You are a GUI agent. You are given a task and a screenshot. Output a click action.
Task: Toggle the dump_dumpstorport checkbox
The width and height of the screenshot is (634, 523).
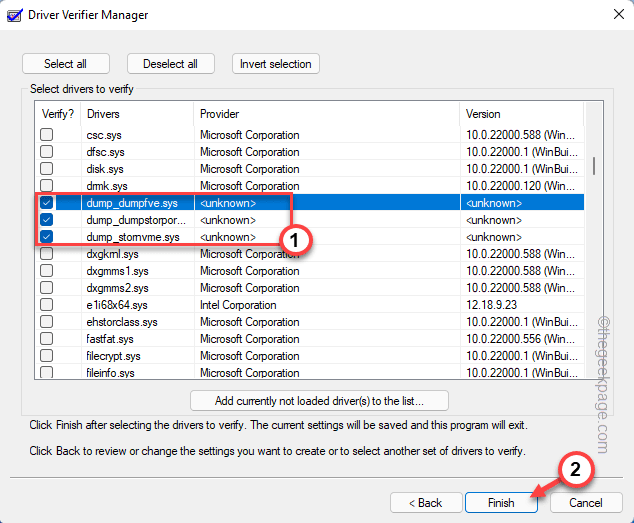[x=47, y=220]
